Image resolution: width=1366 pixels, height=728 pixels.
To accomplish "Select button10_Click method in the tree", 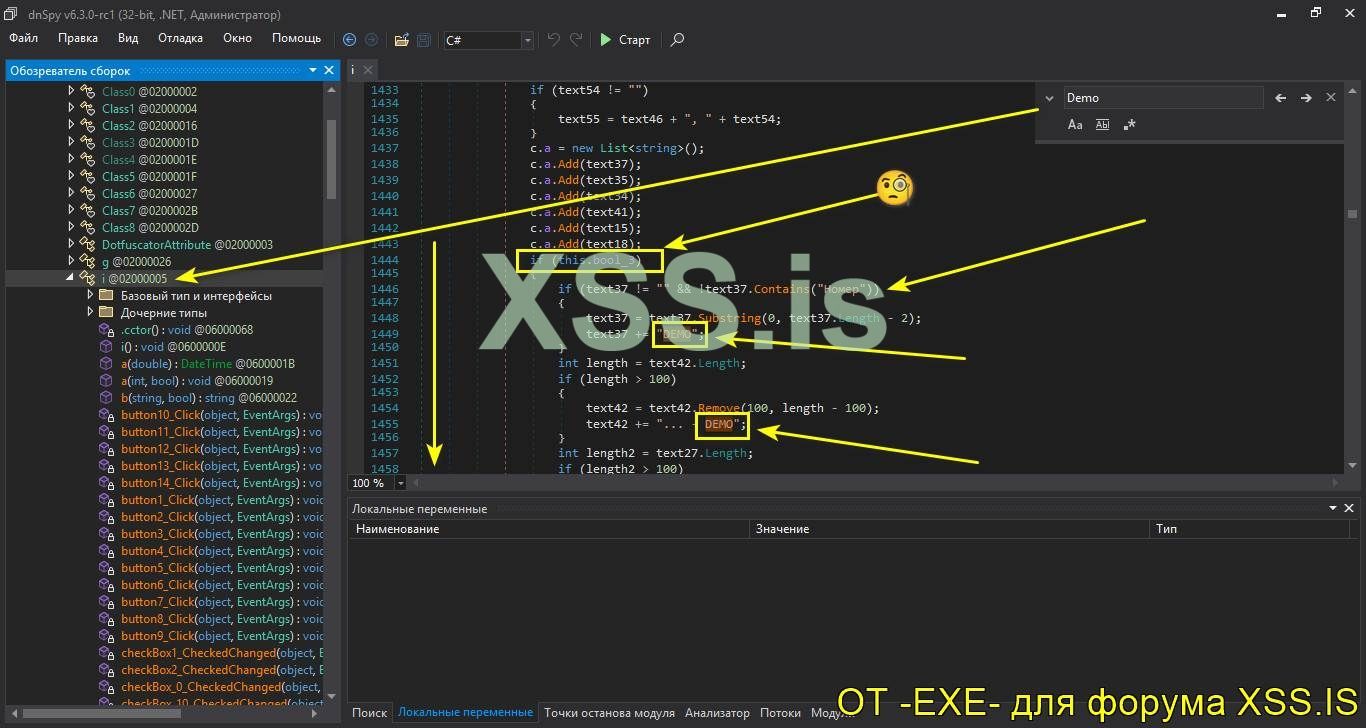I will 210,415.
